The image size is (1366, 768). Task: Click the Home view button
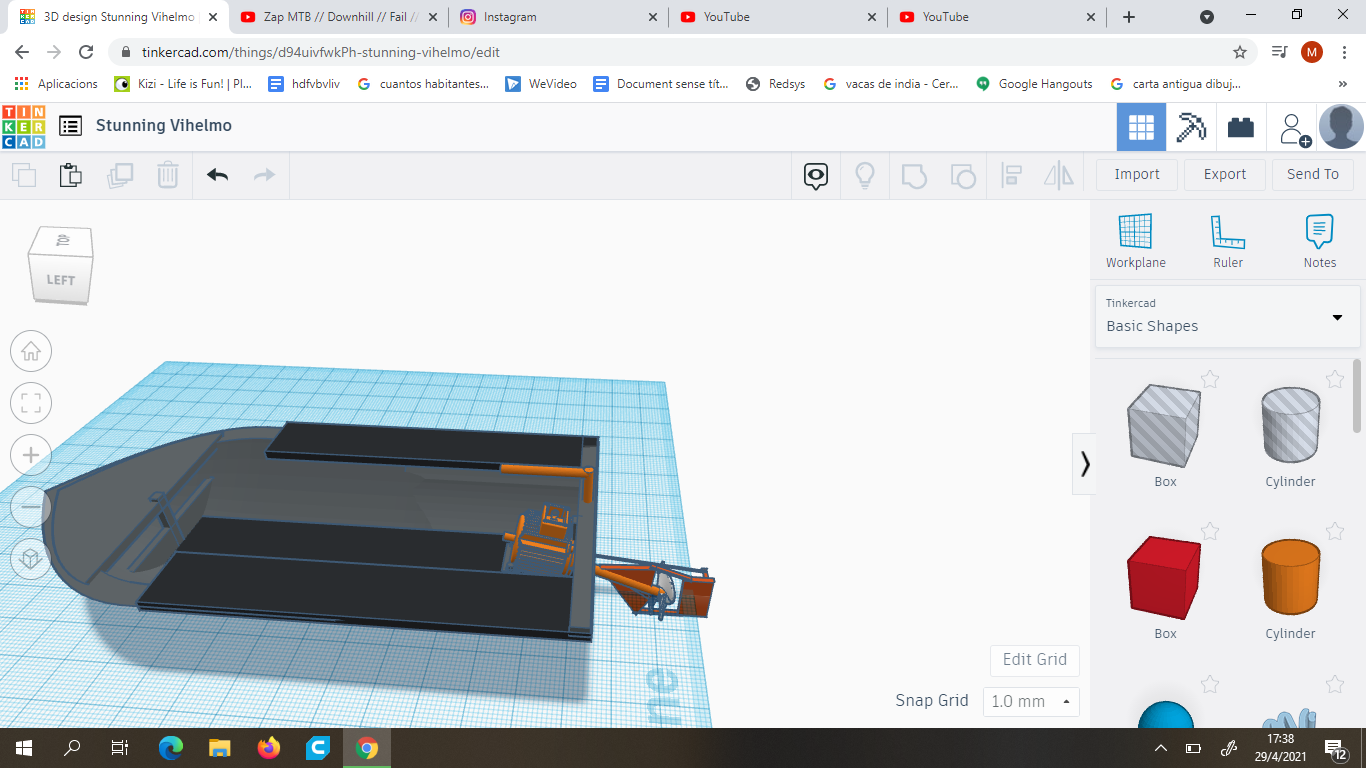point(31,351)
